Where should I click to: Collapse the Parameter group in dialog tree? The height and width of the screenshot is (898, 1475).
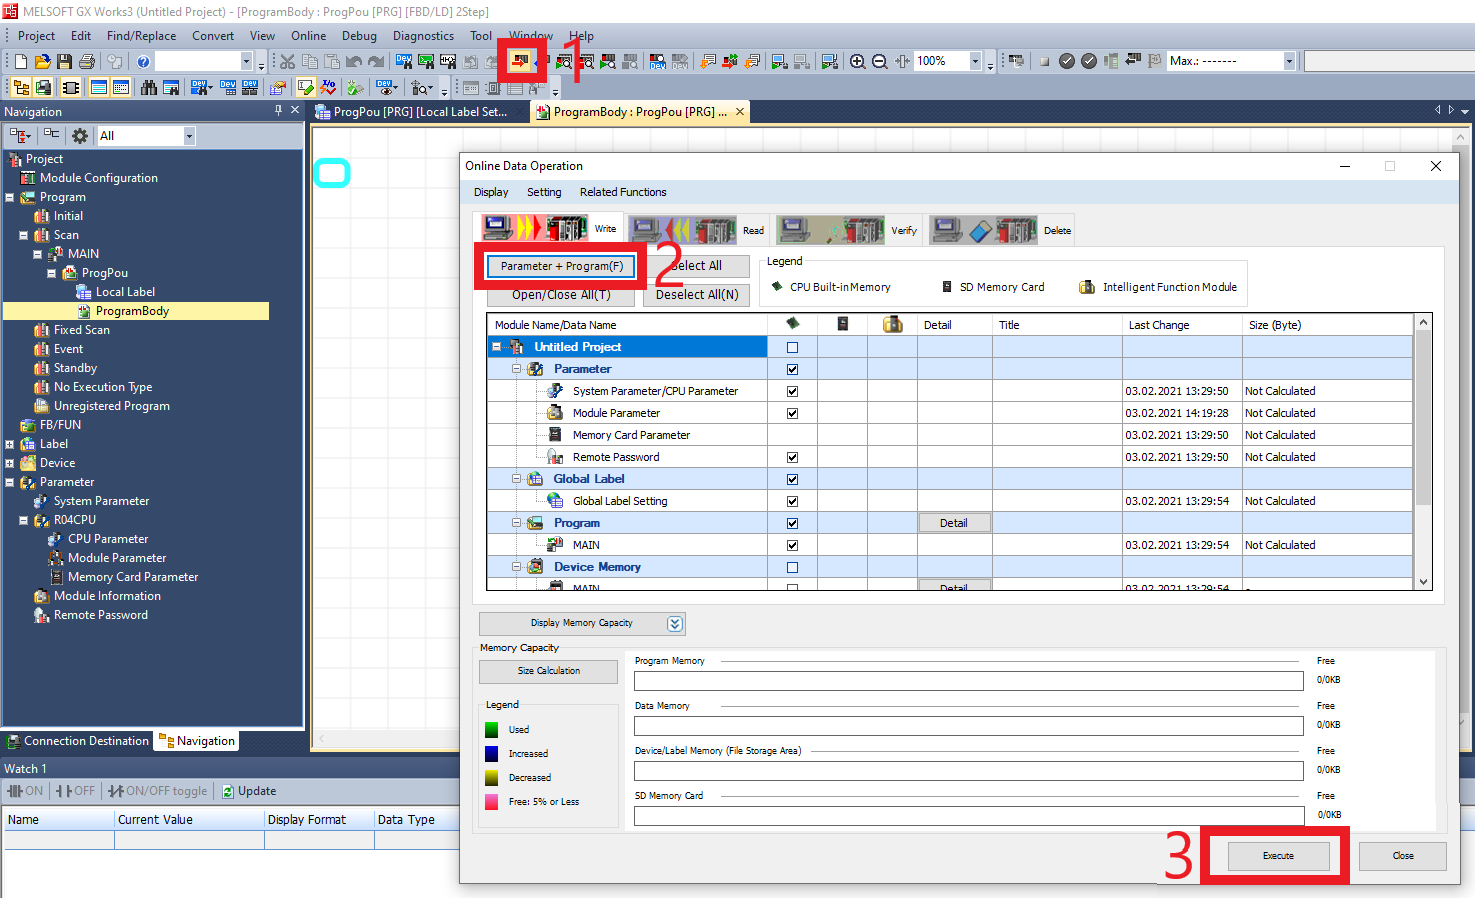coord(517,369)
